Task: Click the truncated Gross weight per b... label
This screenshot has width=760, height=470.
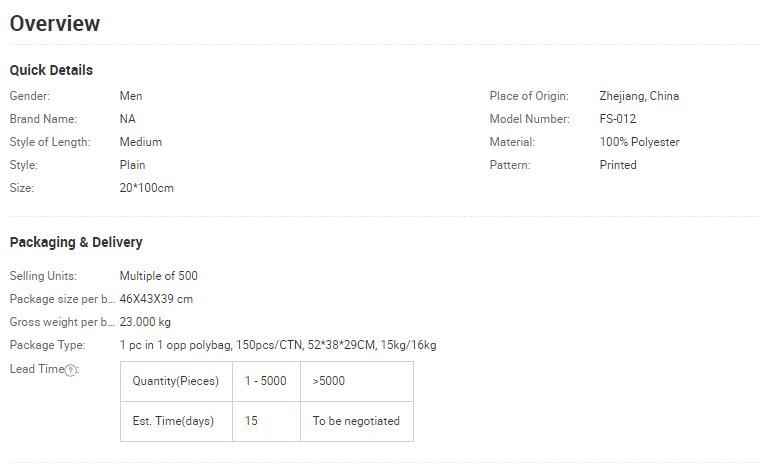Action: click(62, 322)
